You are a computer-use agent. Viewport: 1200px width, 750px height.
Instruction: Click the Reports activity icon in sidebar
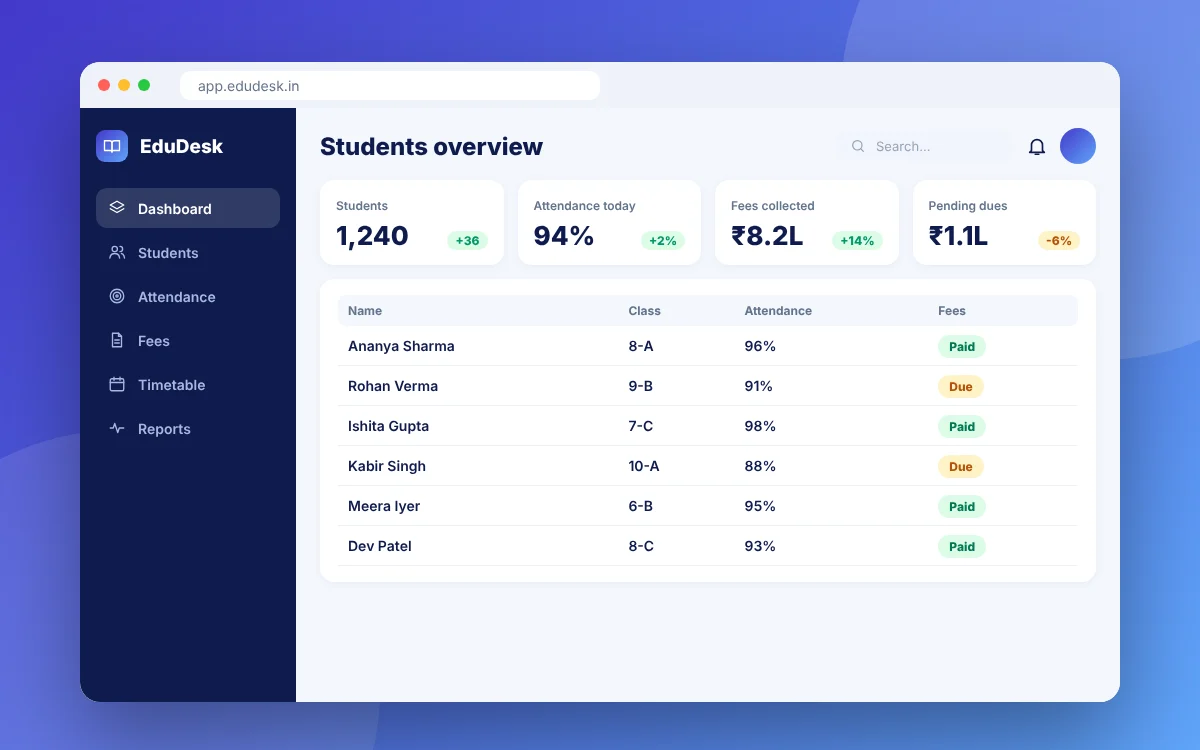tap(117, 429)
